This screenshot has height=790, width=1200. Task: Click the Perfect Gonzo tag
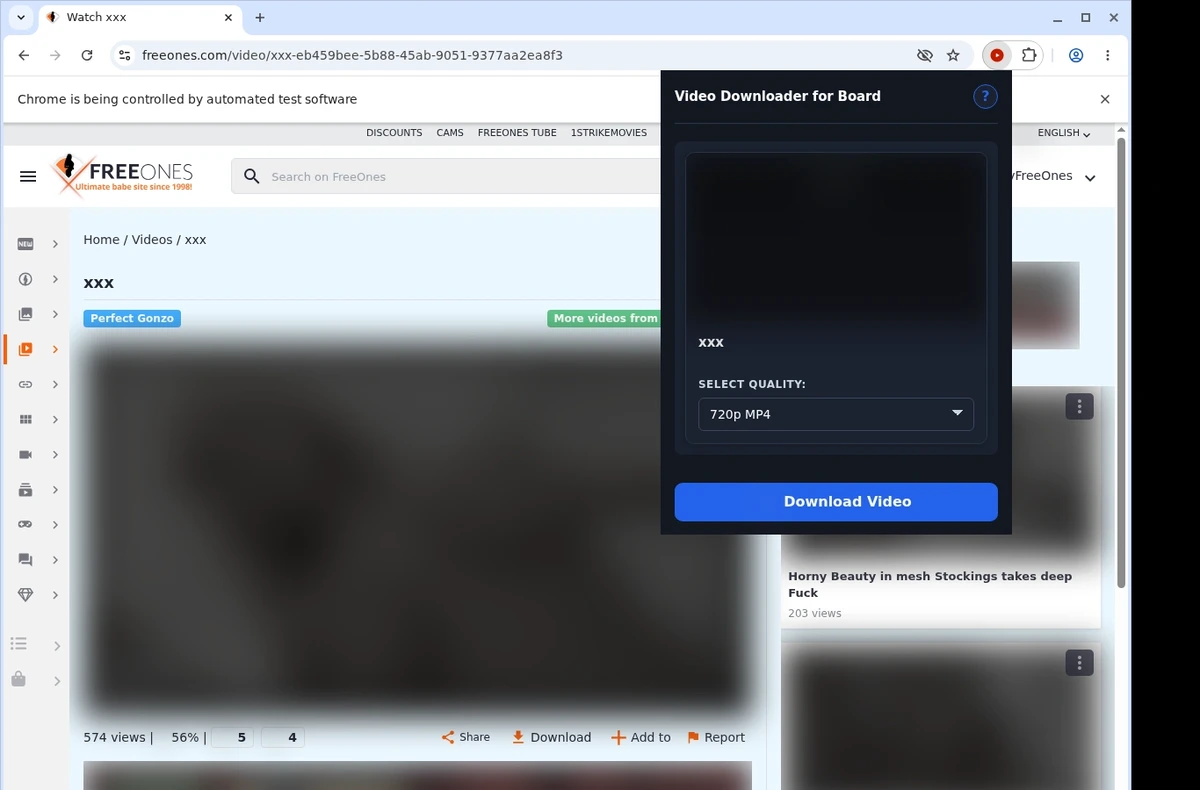coord(132,318)
